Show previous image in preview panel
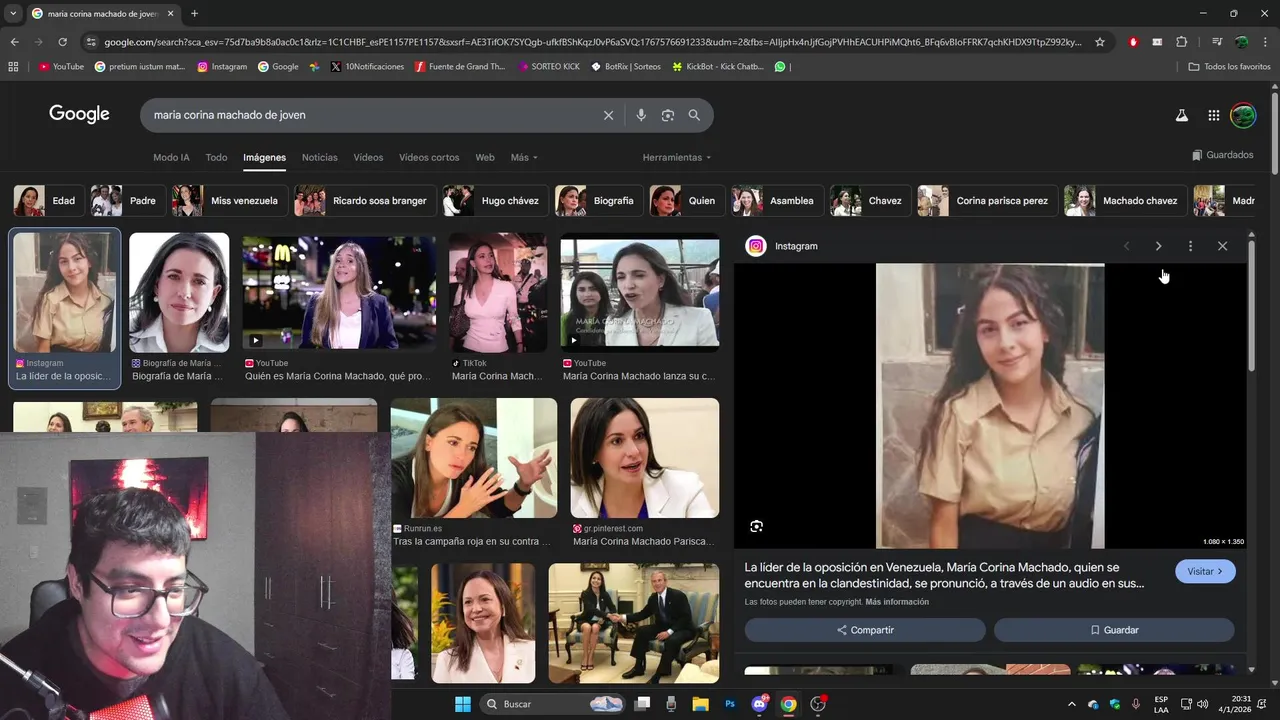Screen dimensions: 1280x720 tap(1127, 246)
